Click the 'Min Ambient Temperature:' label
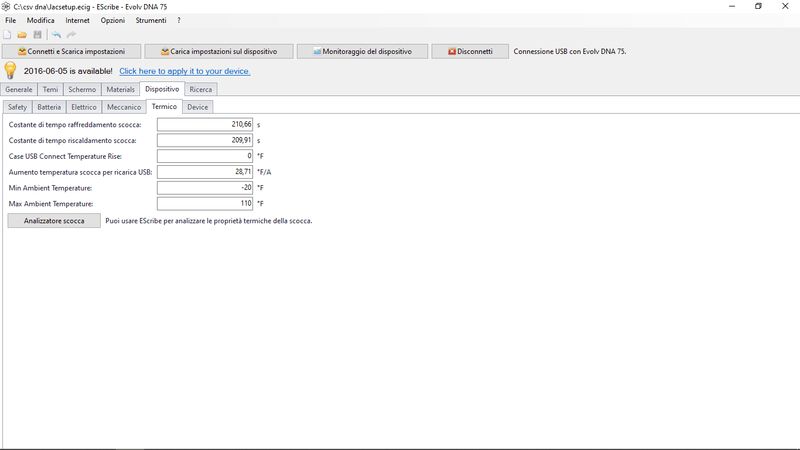This screenshot has height=450, width=800. 51,188
